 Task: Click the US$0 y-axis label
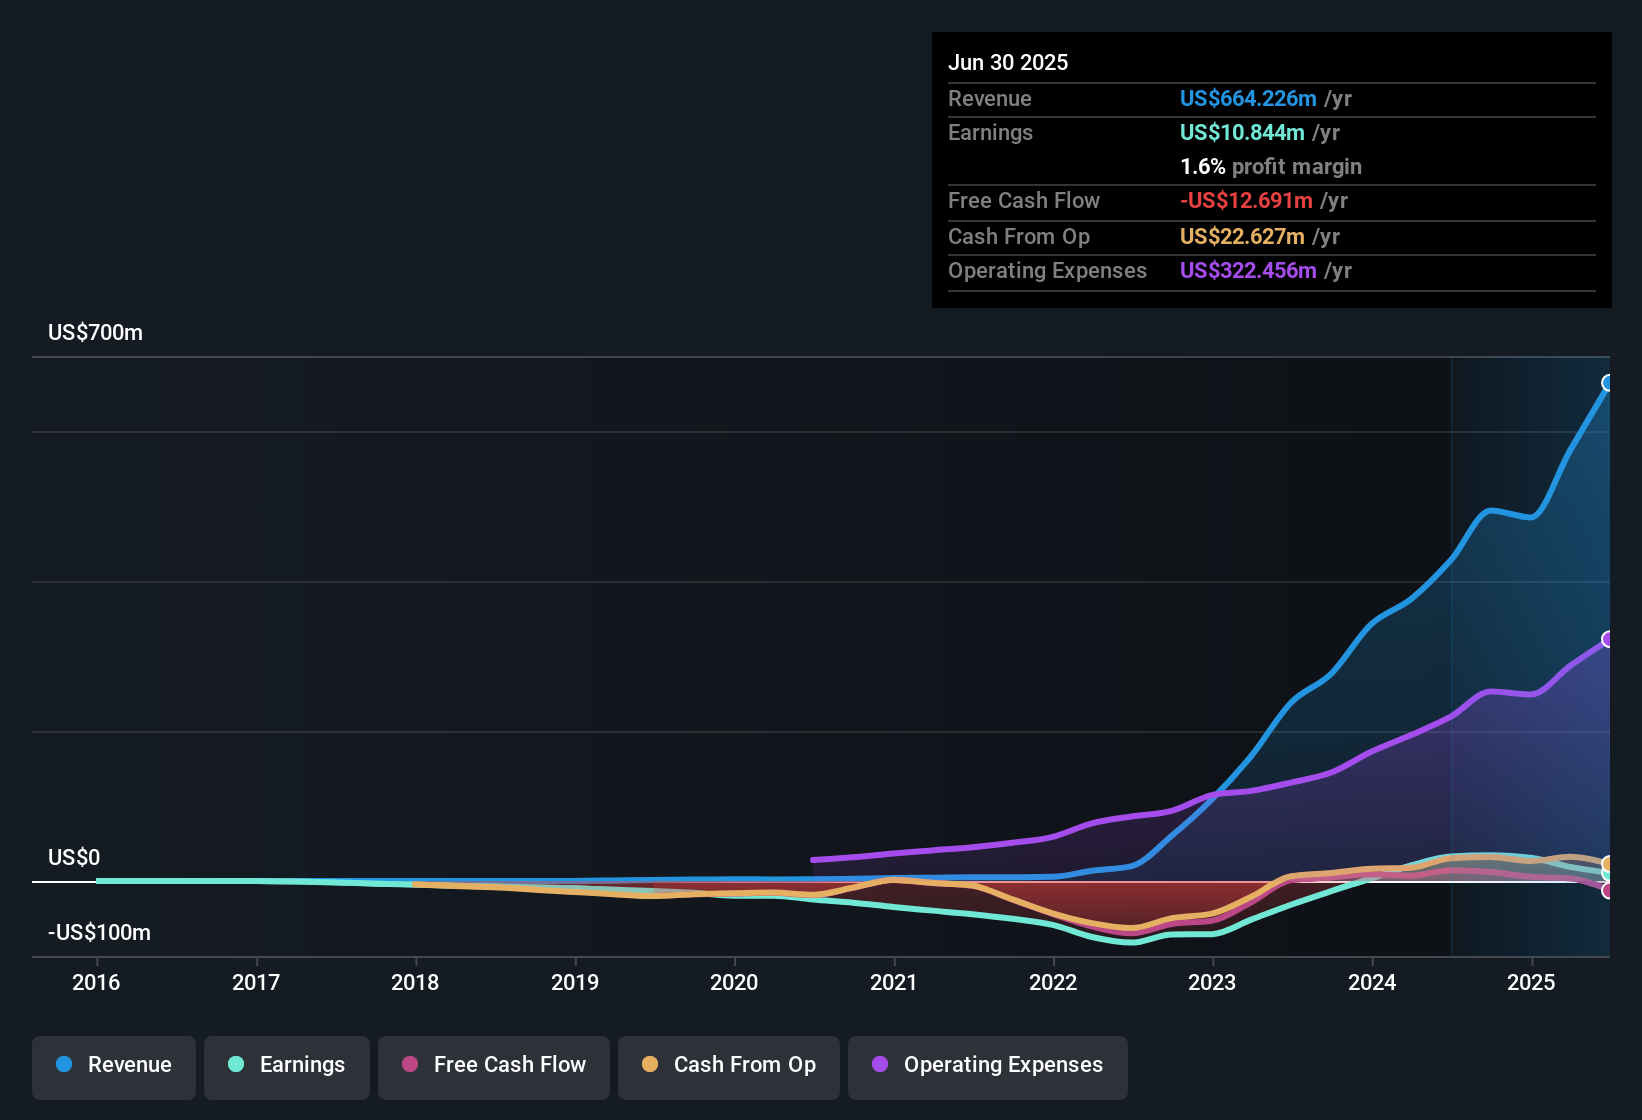click(x=74, y=857)
